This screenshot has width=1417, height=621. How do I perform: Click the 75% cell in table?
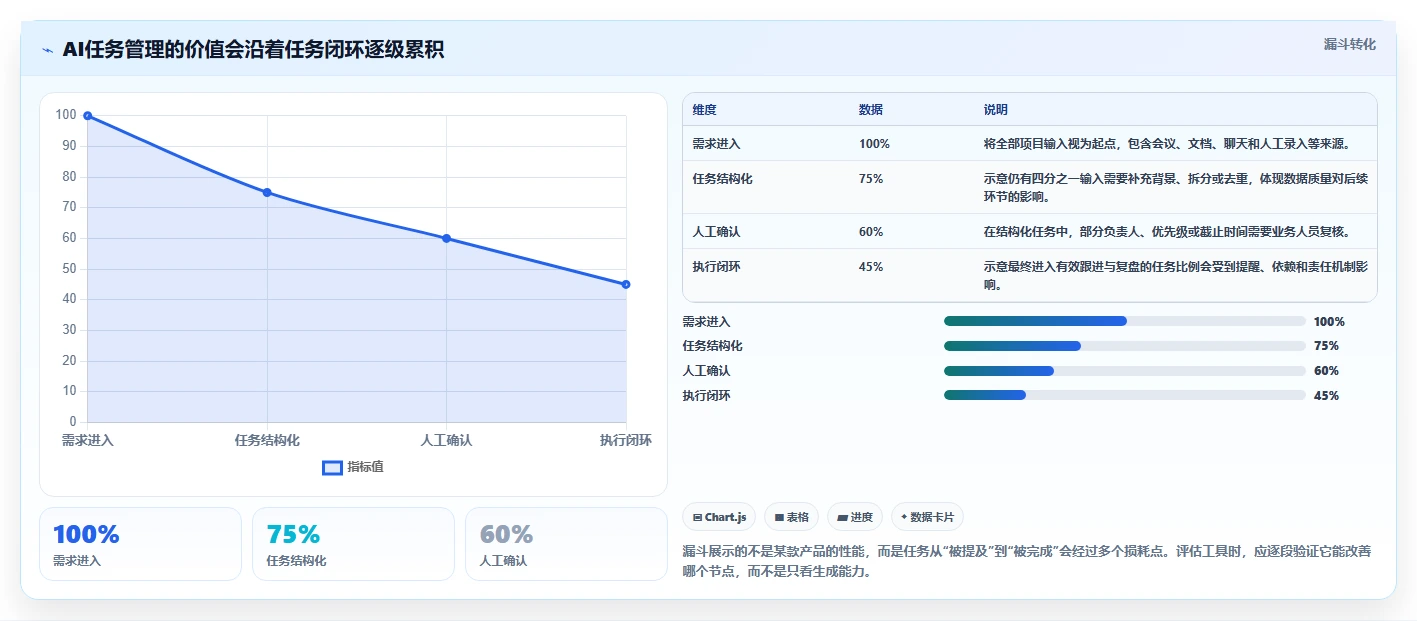[x=871, y=178]
